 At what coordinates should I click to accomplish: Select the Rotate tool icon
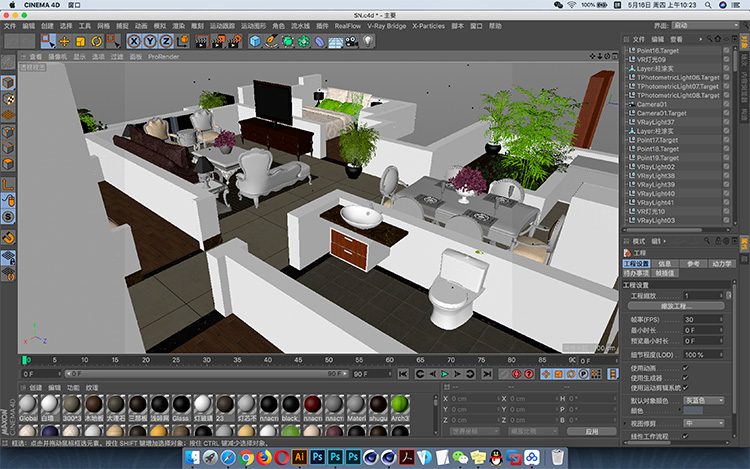tap(97, 42)
